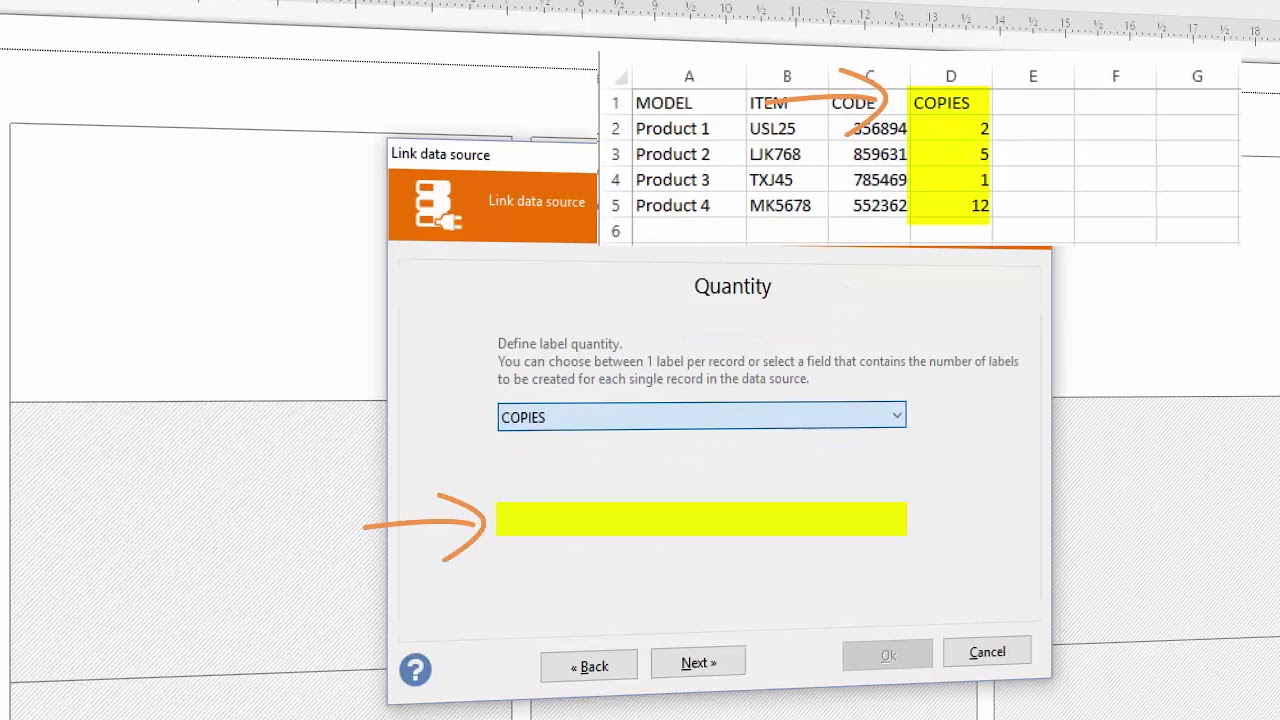
Task: Select the USL25 item cell
Action: pyautogui.click(x=787, y=129)
